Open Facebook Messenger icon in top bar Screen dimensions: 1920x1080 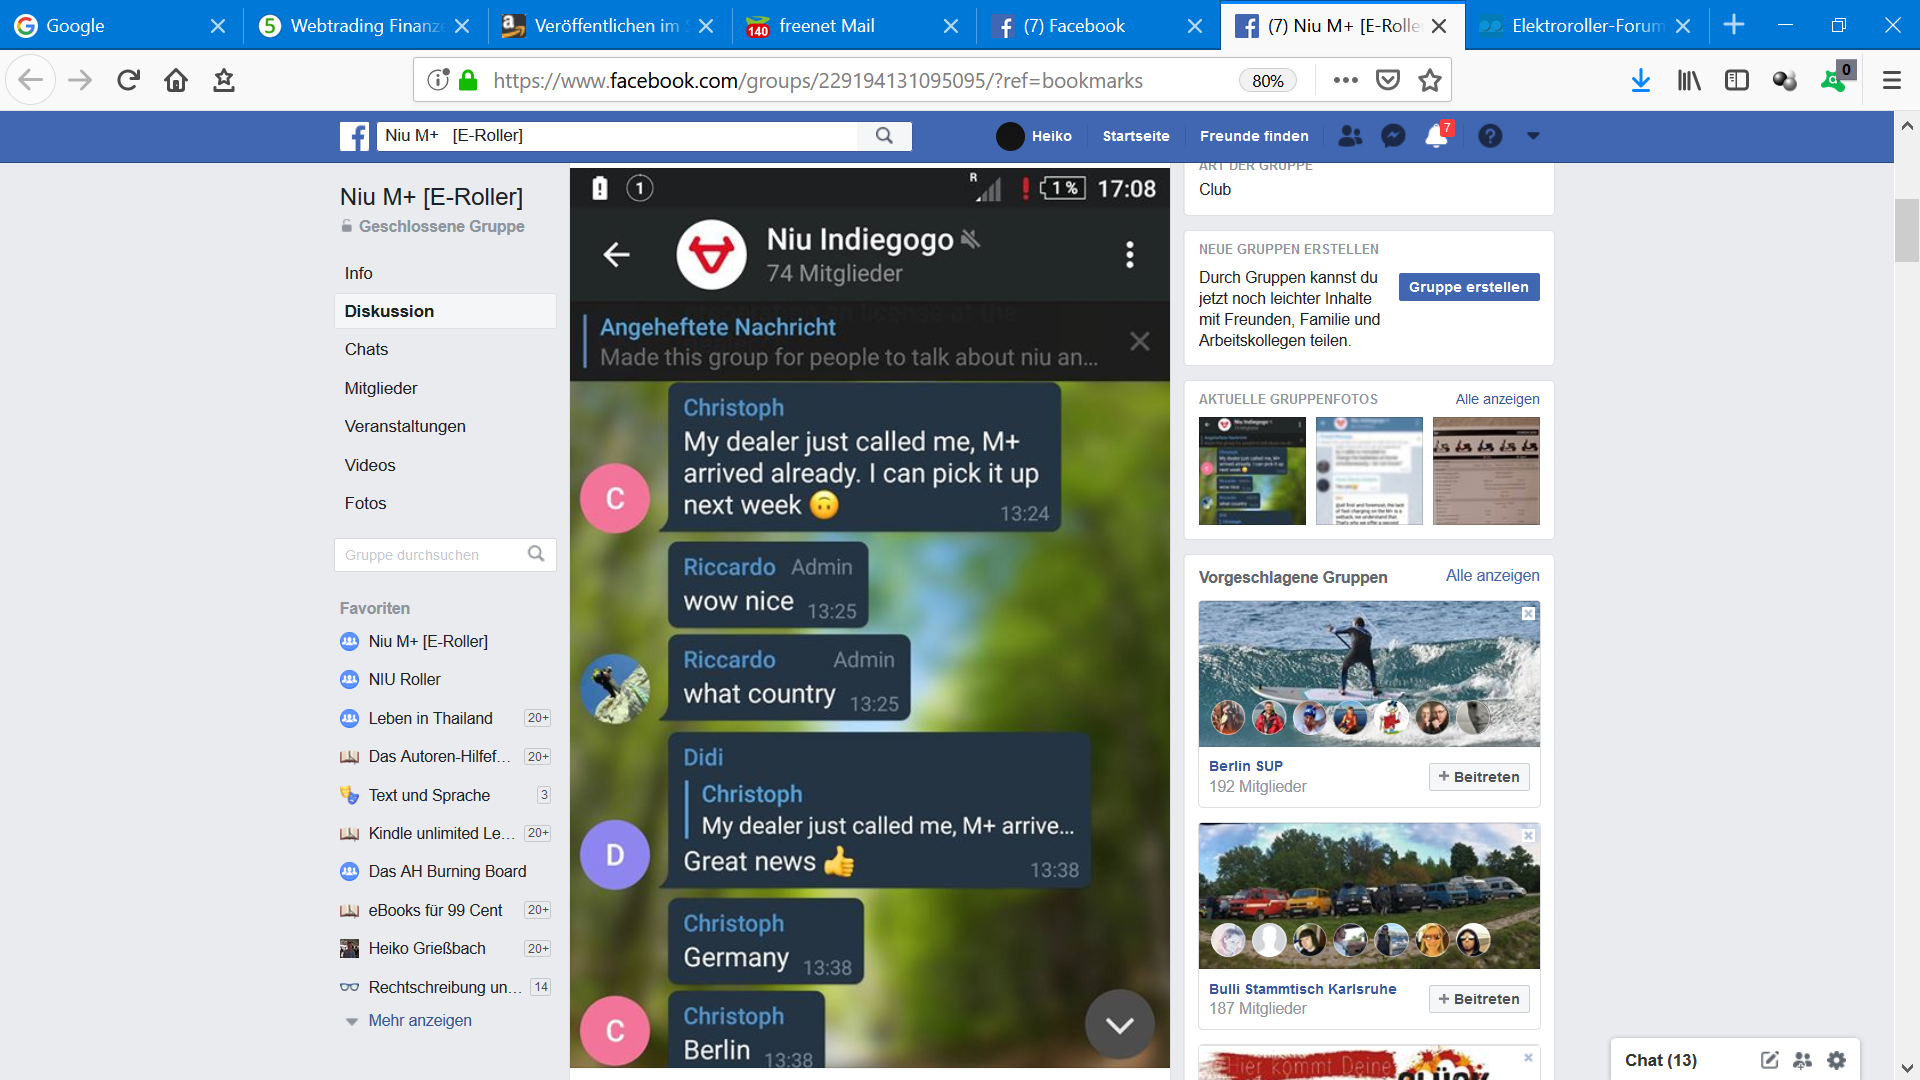(1393, 136)
